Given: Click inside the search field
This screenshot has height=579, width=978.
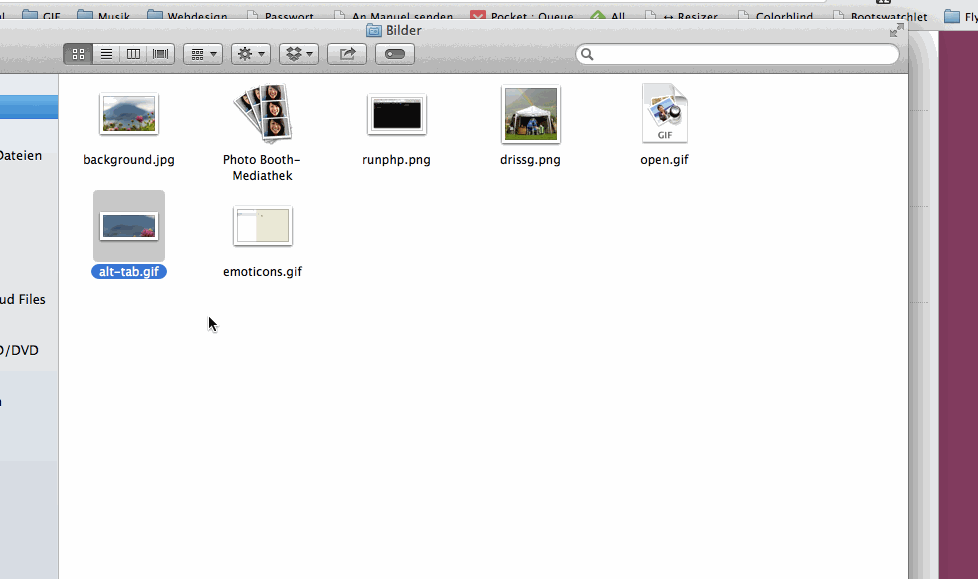Looking at the screenshot, I should (737, 53).
